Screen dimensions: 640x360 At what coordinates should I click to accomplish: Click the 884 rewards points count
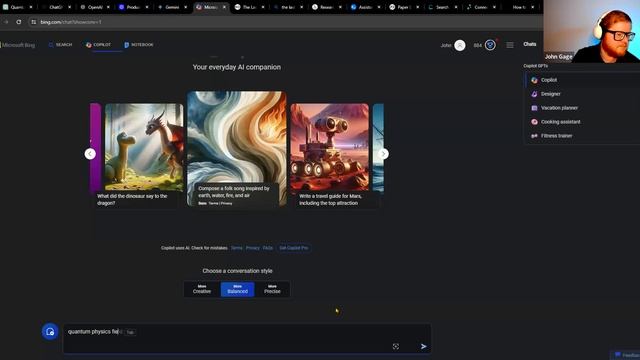click(478, 45)
